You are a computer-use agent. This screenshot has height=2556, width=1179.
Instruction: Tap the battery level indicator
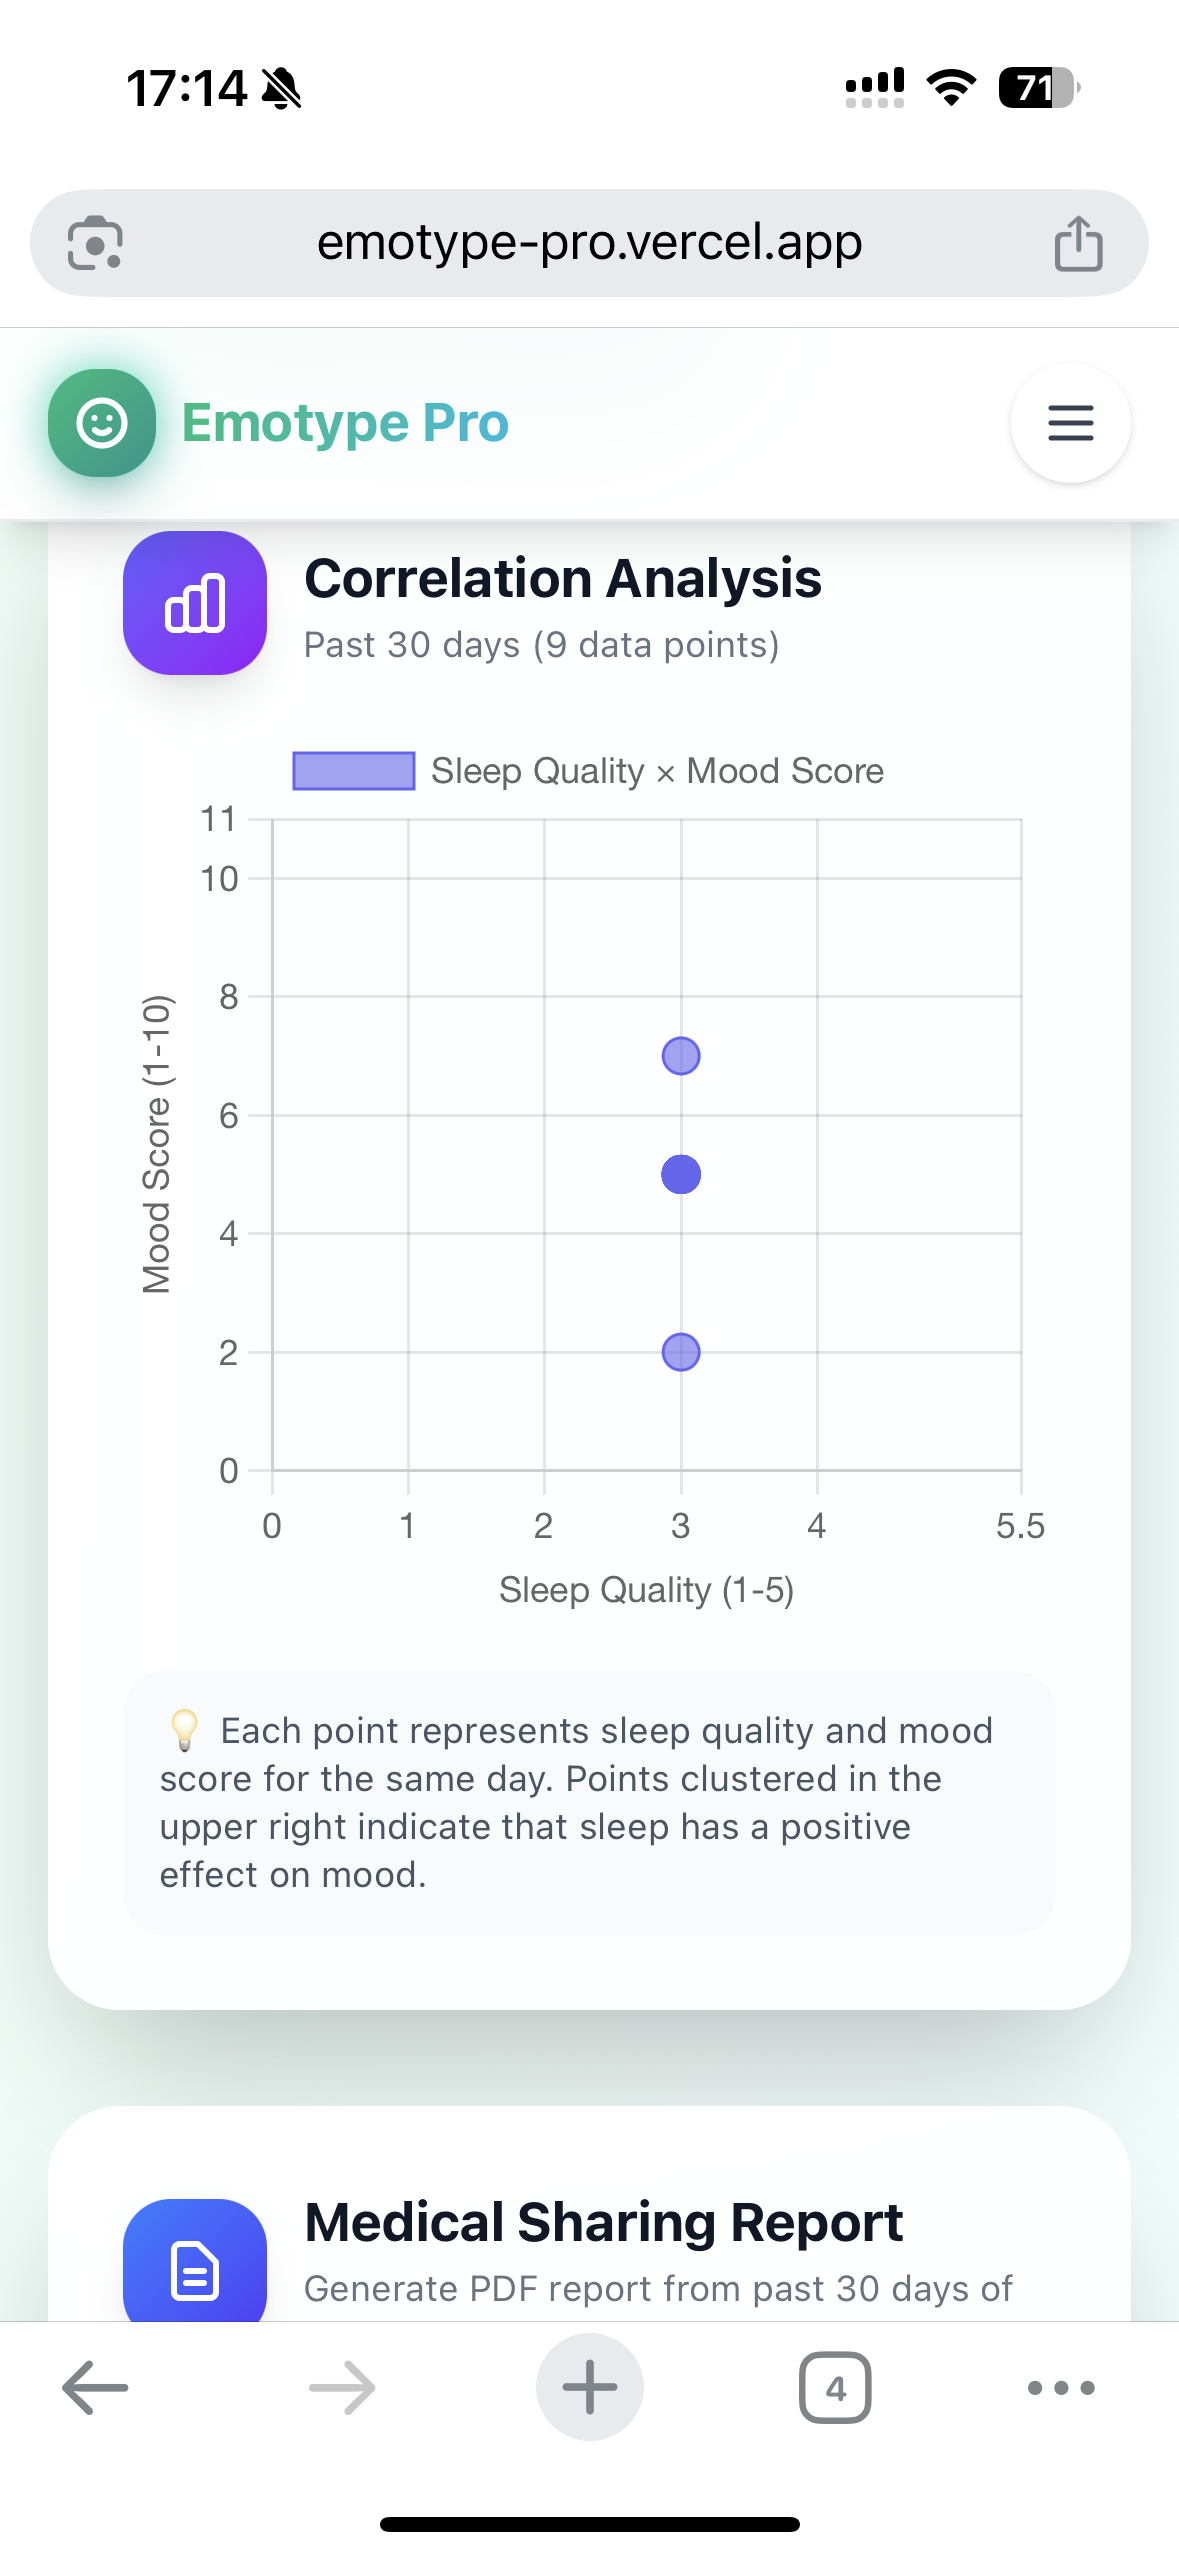[1037, 88]
